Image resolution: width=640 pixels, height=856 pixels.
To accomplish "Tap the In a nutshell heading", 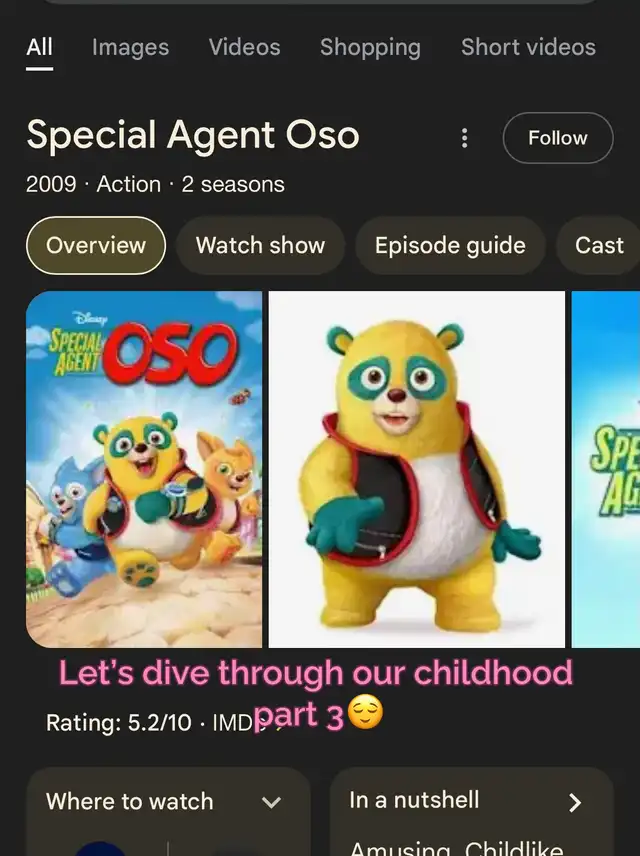I will pos(414,800).
